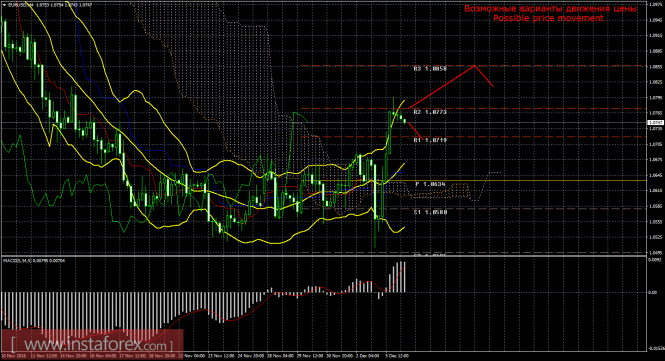
Task: Click the 5 Dec 12:00 time axis label
Action: click(x=396, y=356)
